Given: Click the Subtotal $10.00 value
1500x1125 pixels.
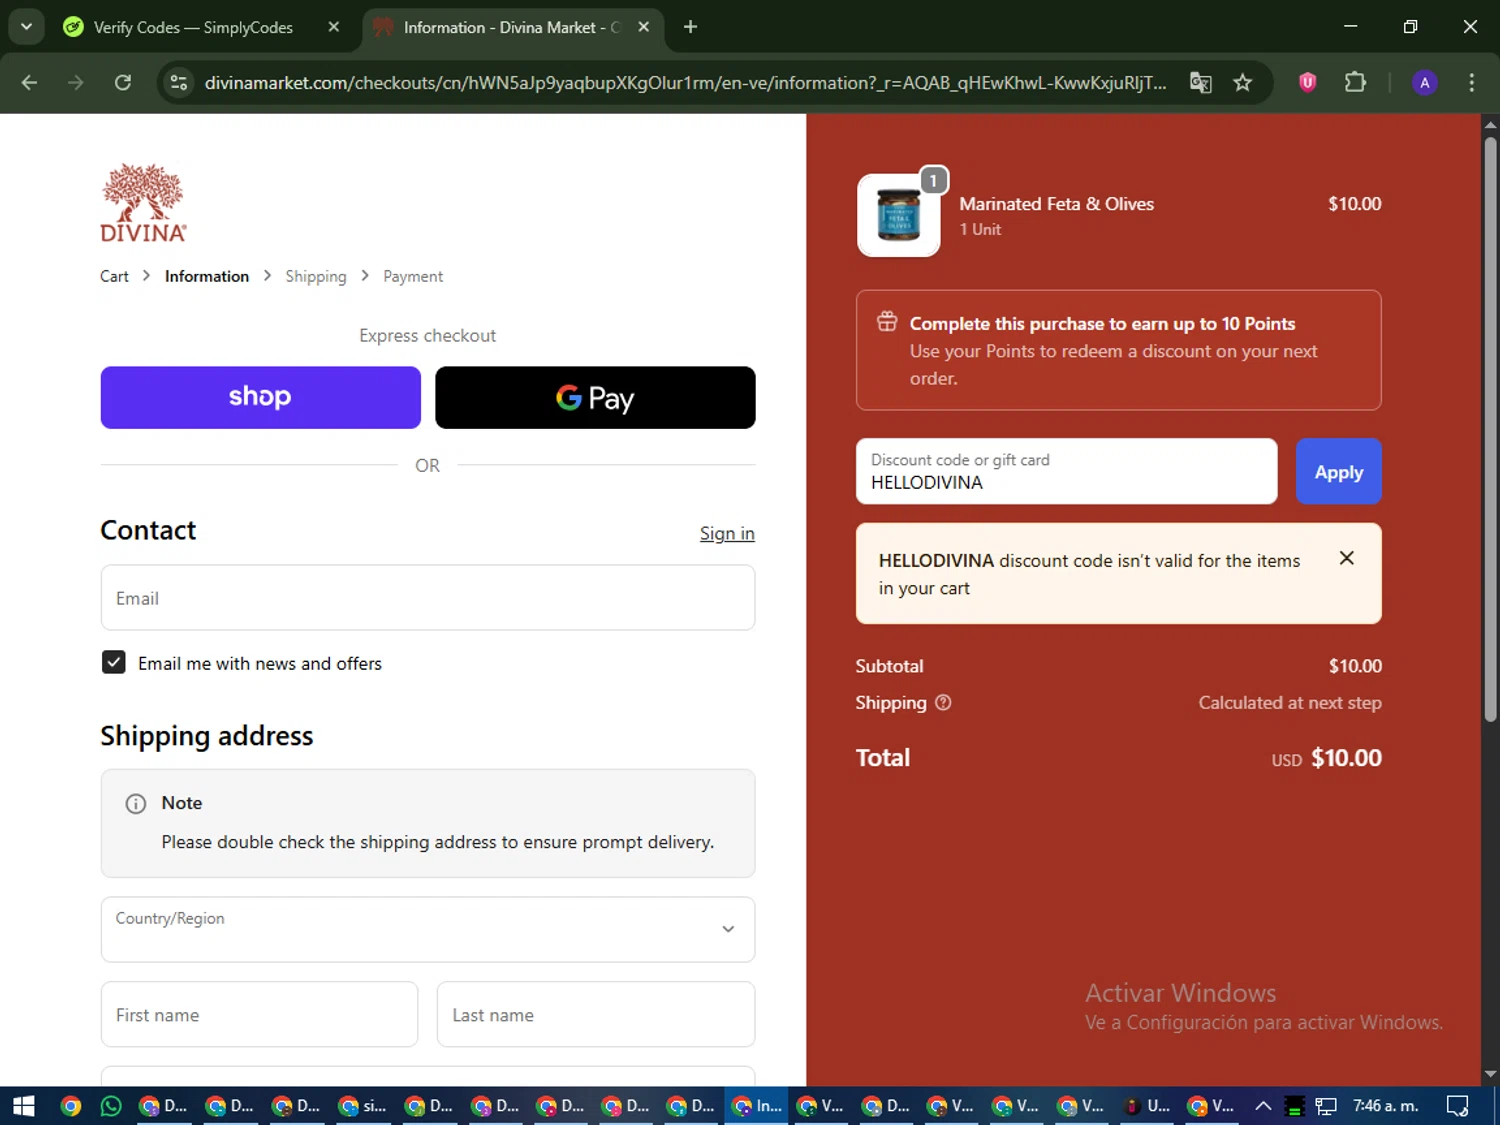Looking at the screenshot, I should [1355, 666].
